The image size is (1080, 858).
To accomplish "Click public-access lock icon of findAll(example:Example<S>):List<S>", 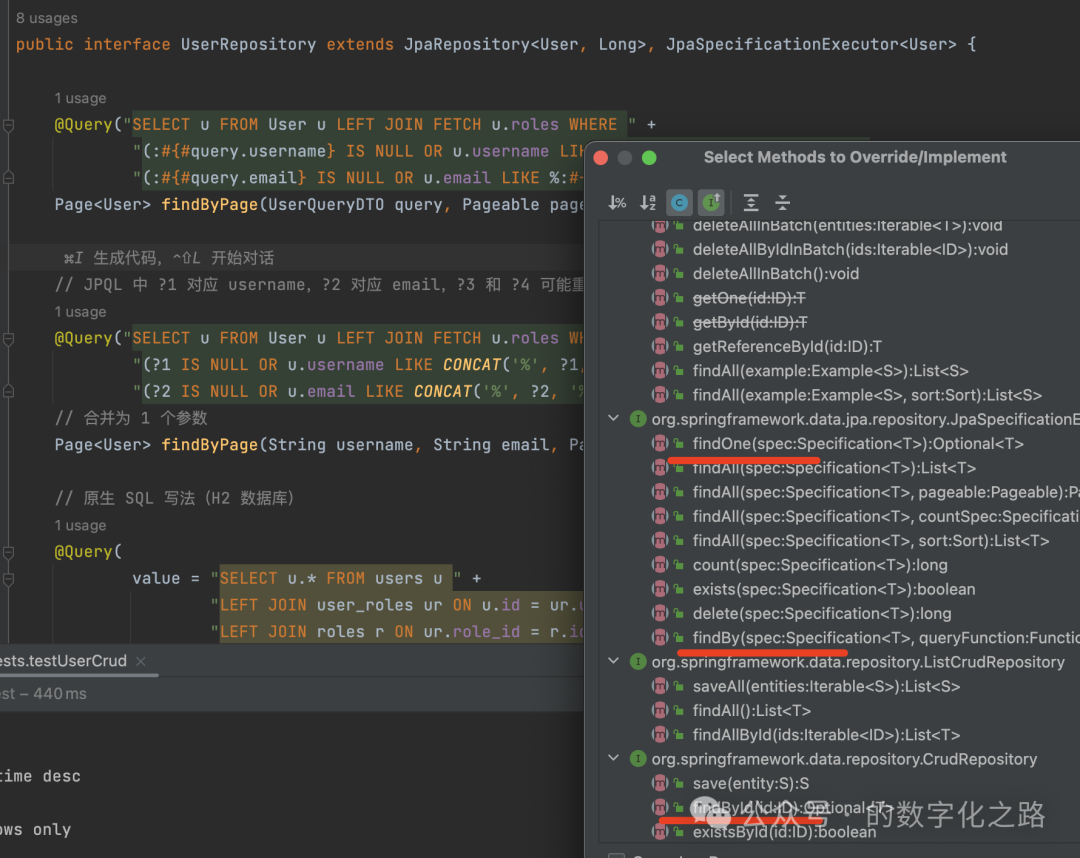I will tap(679, 370).
